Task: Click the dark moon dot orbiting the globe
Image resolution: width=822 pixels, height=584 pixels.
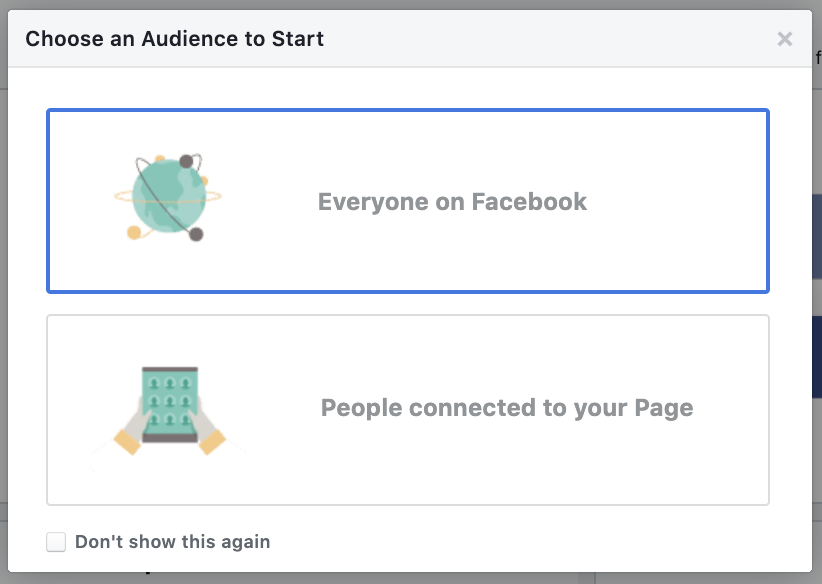Action: click(x=196, y=234)
